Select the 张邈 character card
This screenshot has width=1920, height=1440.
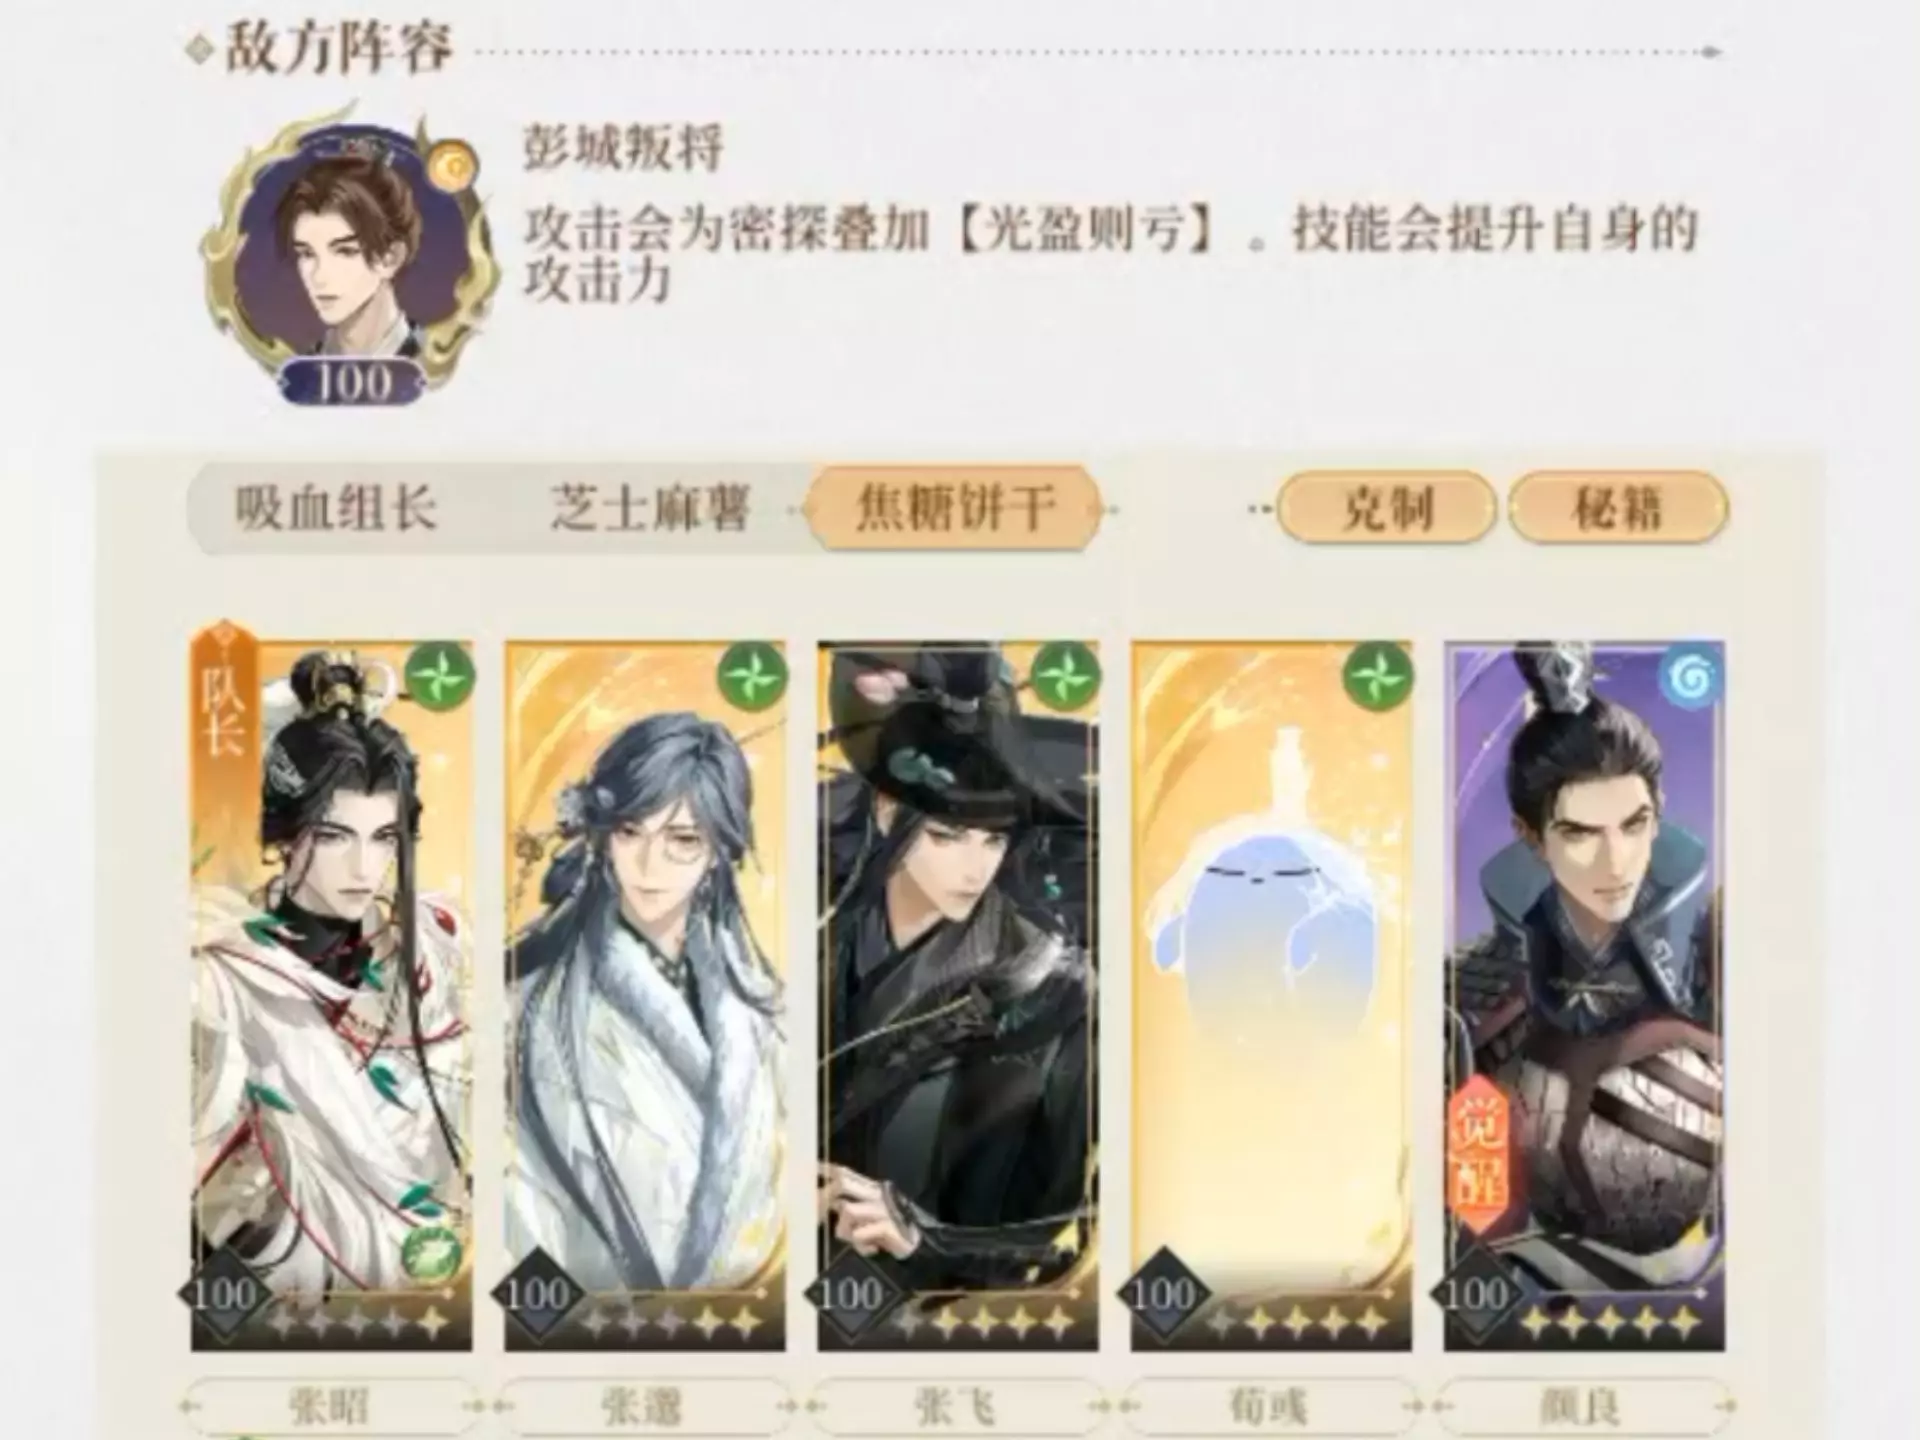tap(645, 996)
